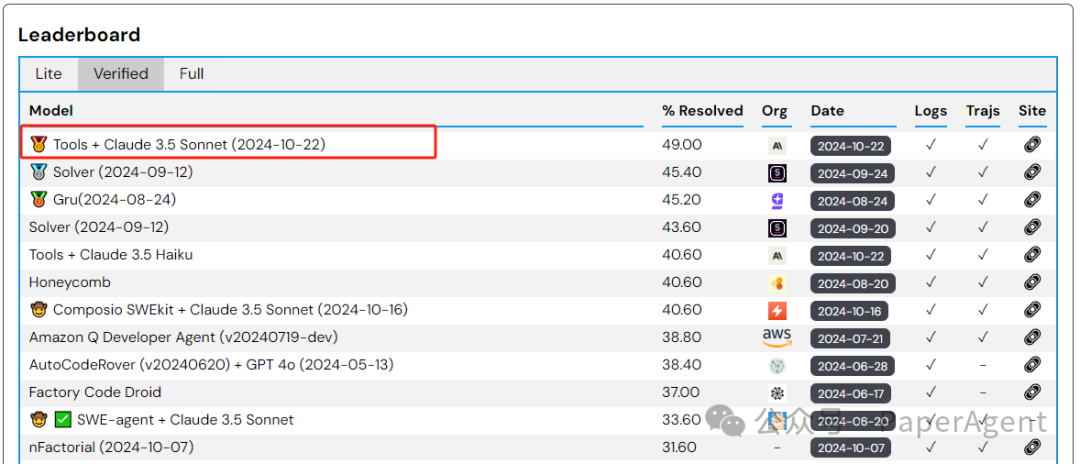The height and width of the screenshot is (464, 1080).
Task: Click the 49.00 resolved score
Action: coord(682,145)
